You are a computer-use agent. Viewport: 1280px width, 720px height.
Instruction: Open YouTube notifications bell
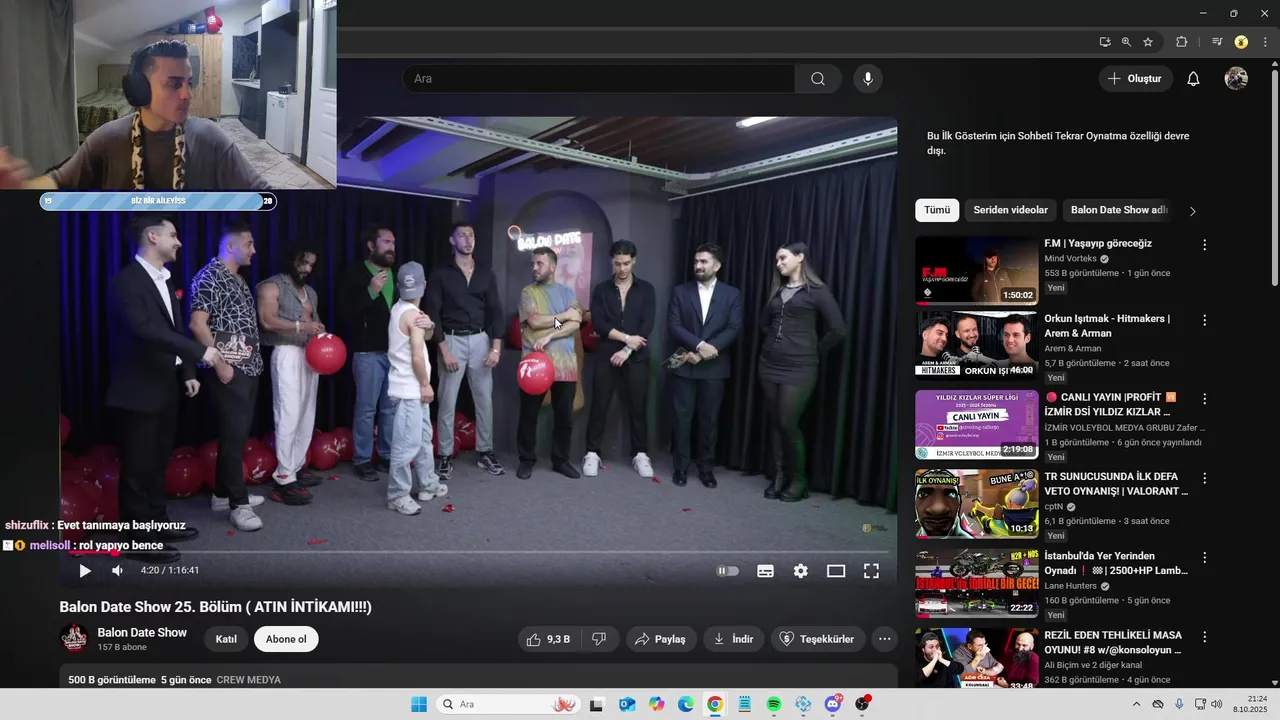click(1193, 79)
